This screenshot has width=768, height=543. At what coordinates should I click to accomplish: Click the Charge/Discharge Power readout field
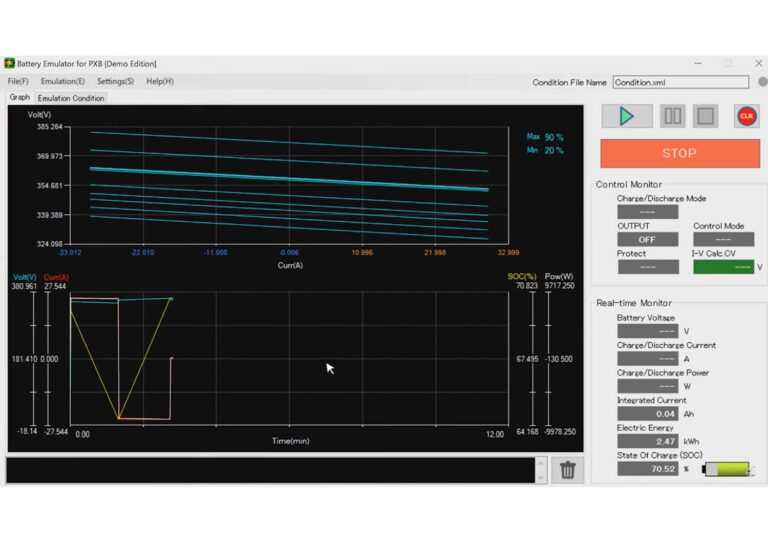click(x=648, y=386)
